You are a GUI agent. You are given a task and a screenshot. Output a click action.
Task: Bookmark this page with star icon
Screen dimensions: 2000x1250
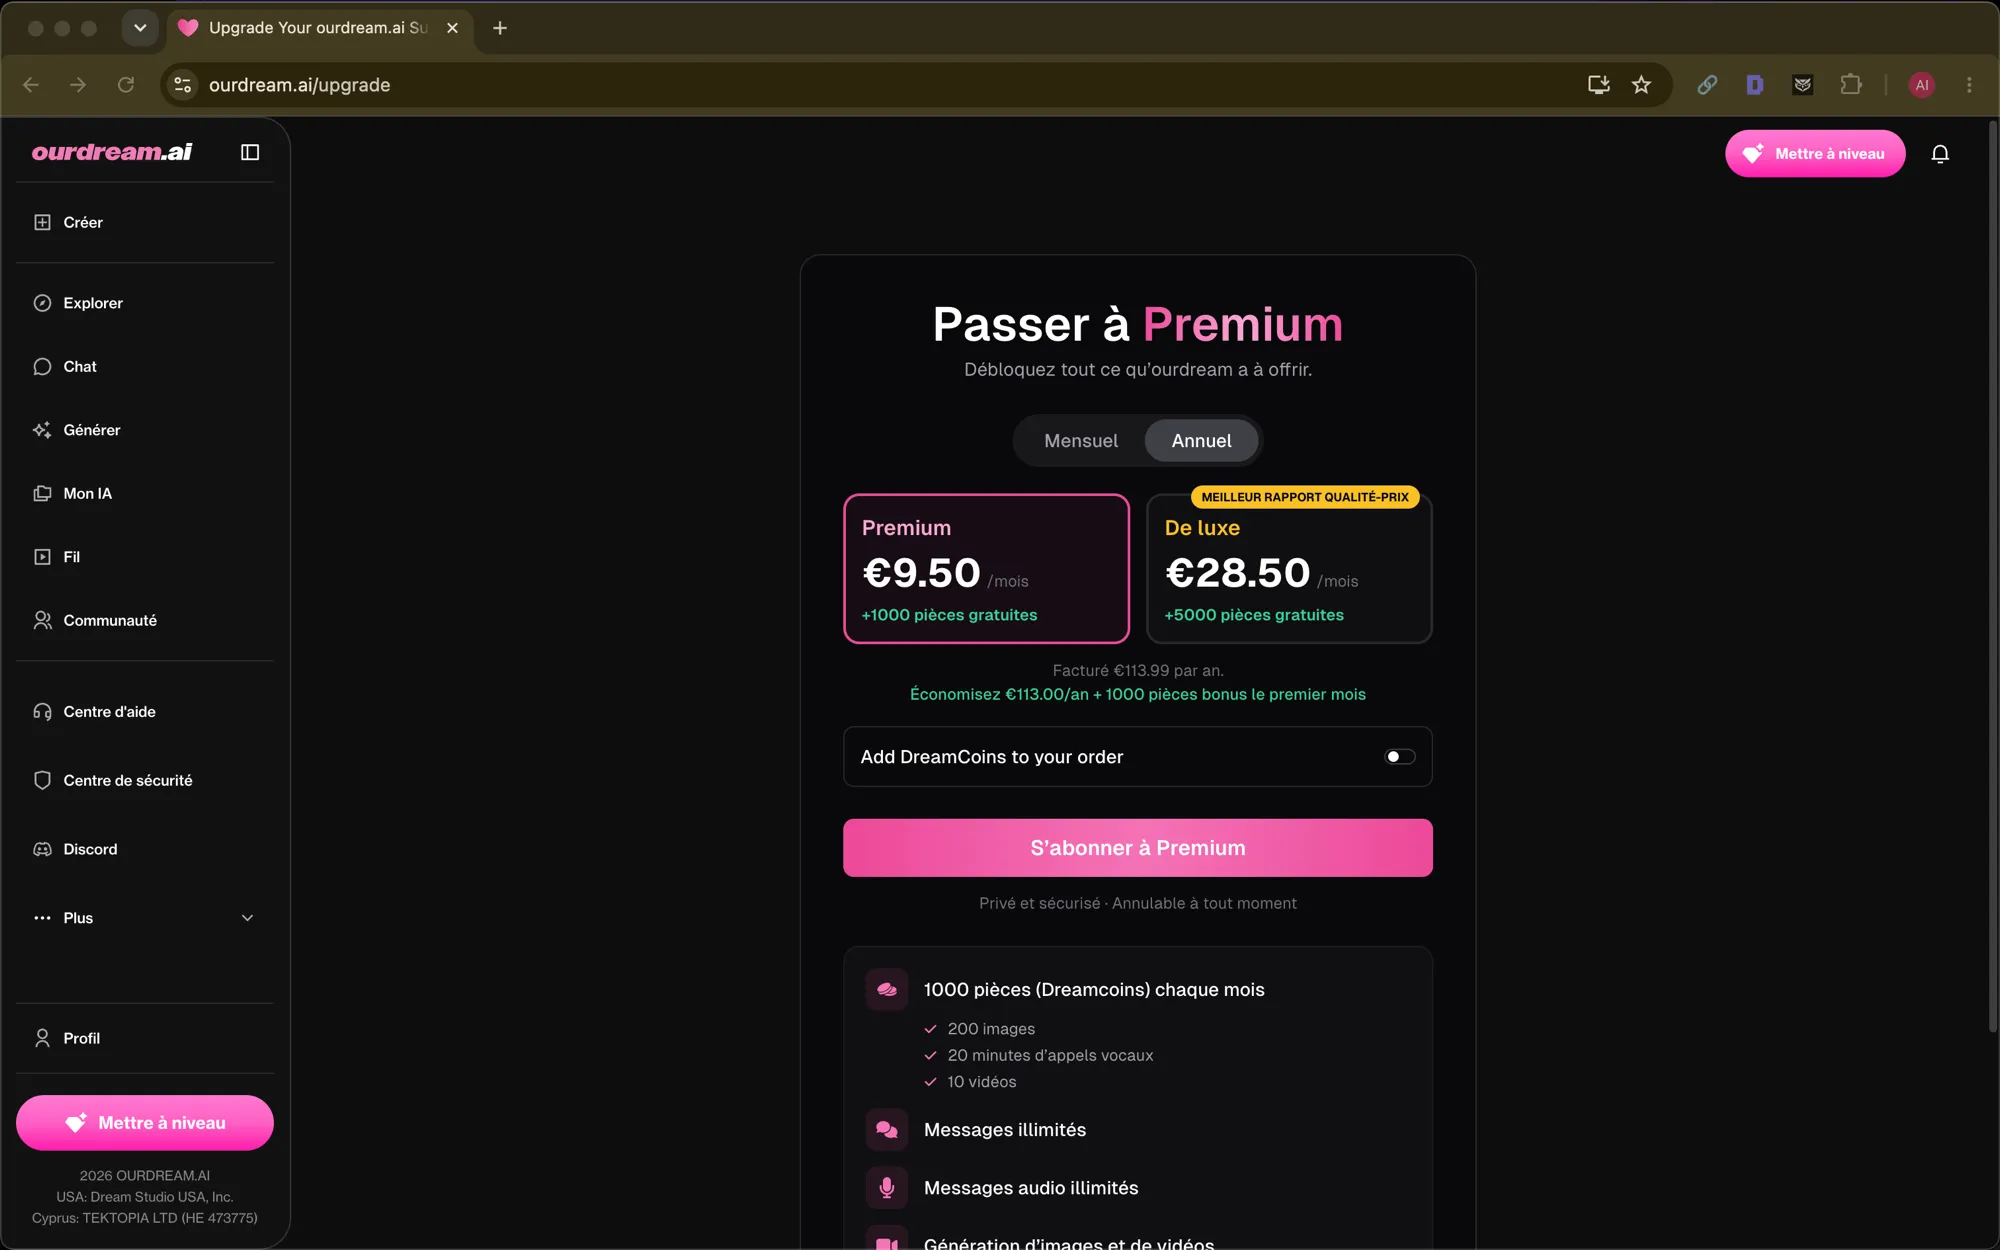pos(1641,85)
